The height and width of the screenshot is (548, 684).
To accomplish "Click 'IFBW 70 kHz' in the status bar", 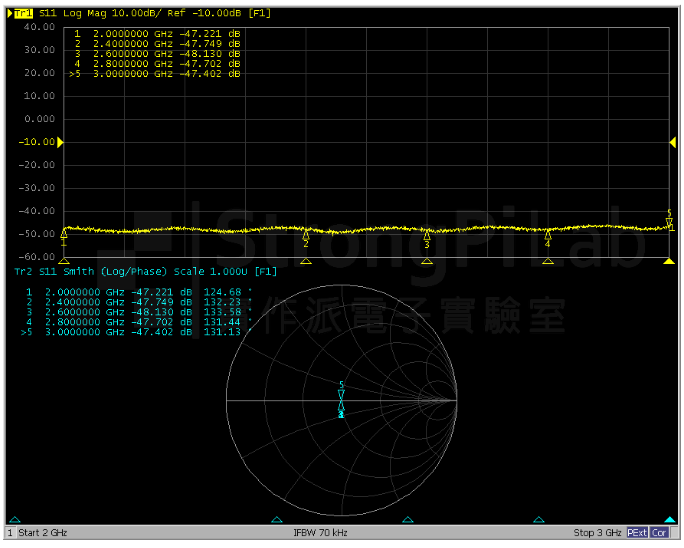I will pyautogui.click(x=321, y=533).
